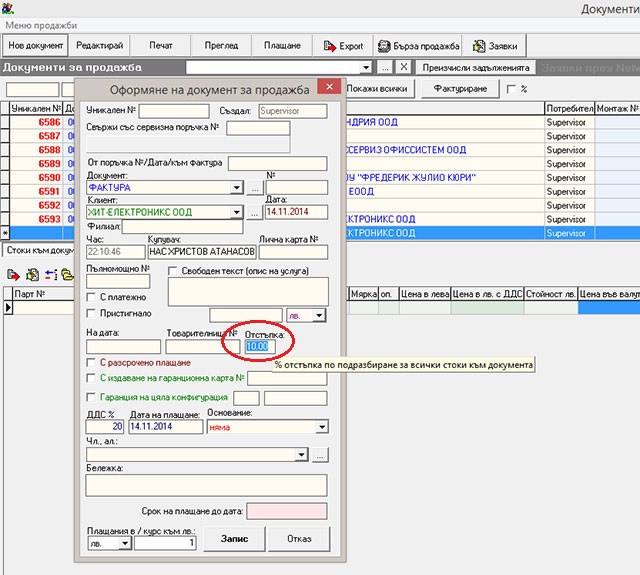
Task: Click the red-arrow export icon above items grid
Action: point(13,275)
